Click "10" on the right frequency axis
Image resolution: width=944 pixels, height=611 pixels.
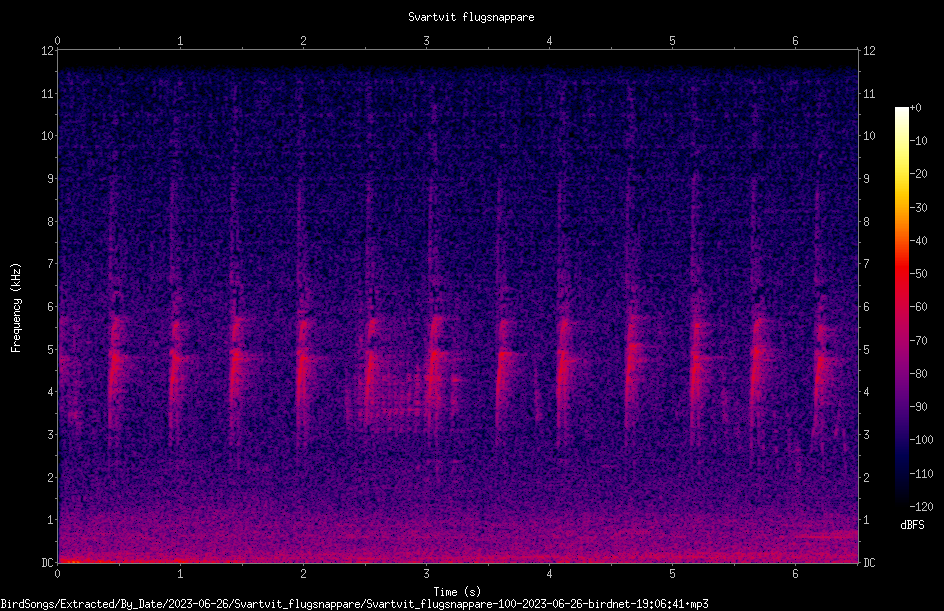[x=869, y=136]
